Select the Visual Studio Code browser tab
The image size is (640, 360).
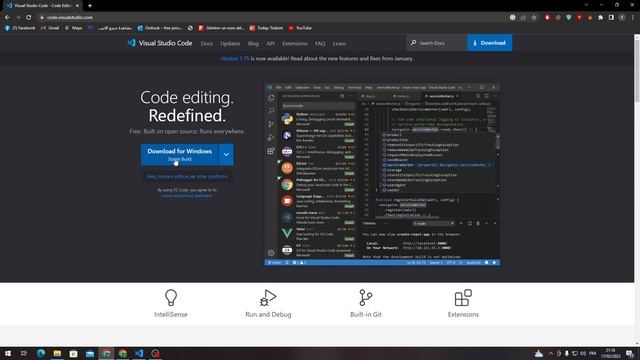click(x=42, y=6)
